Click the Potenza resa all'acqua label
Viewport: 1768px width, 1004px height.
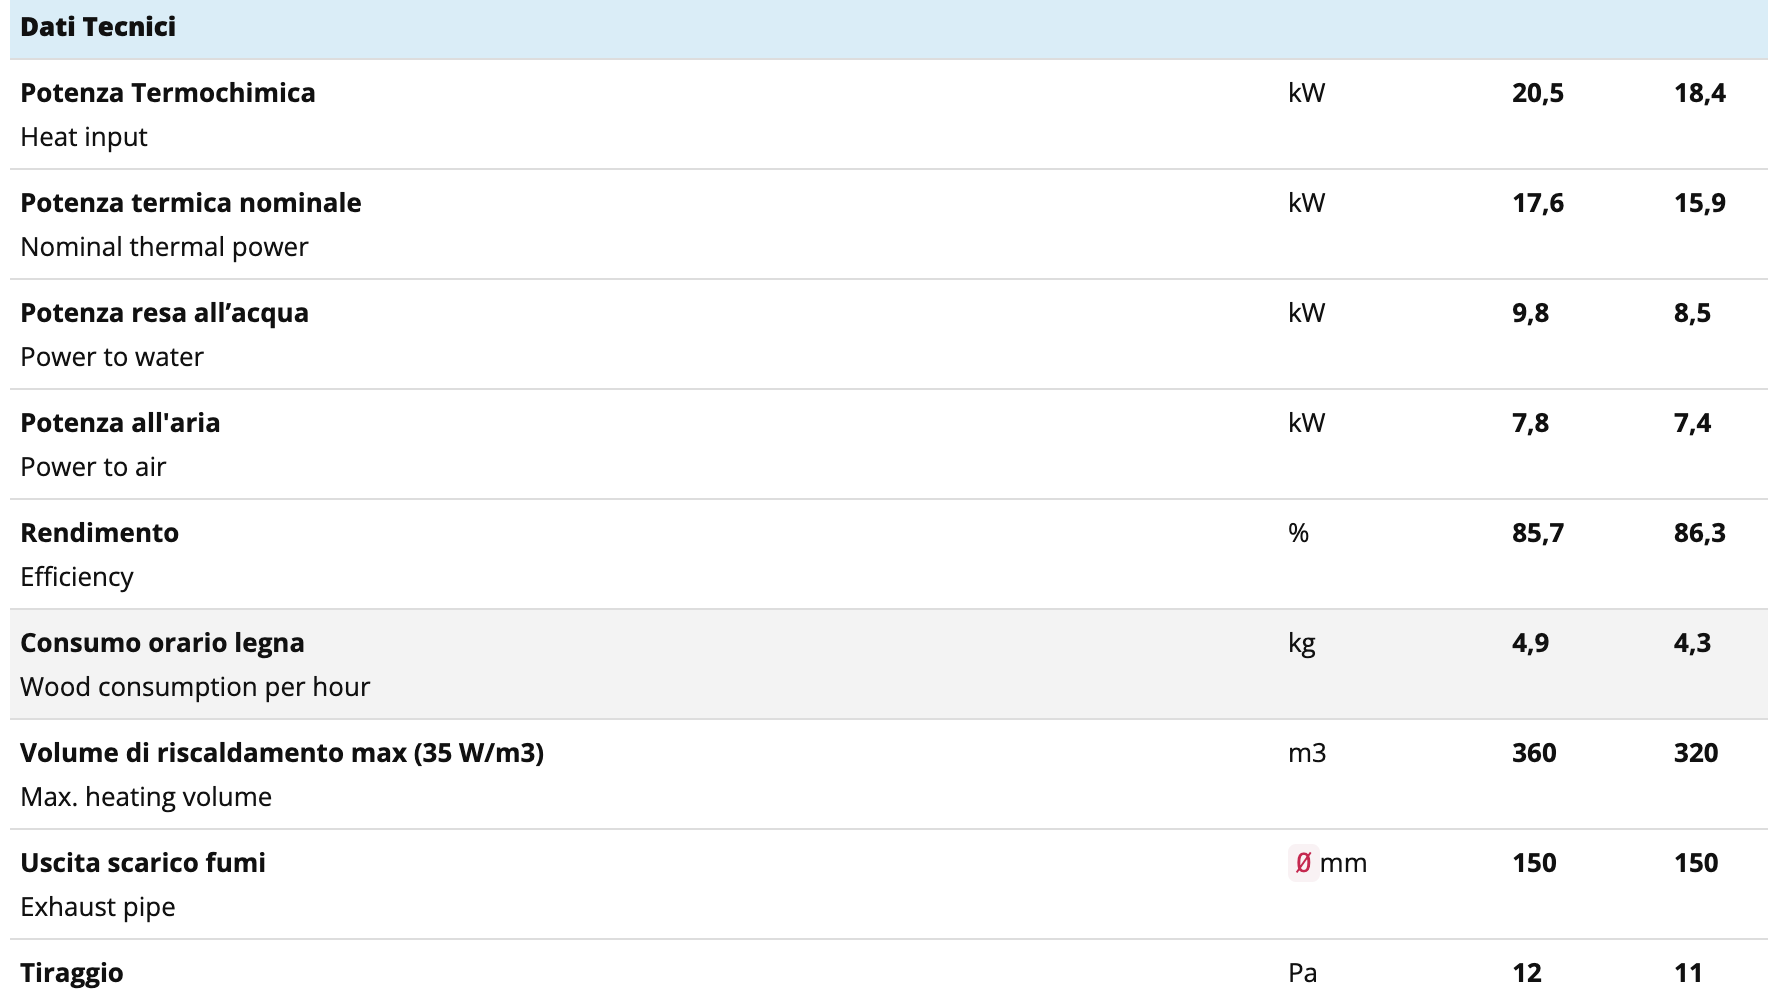pos(165,313)
